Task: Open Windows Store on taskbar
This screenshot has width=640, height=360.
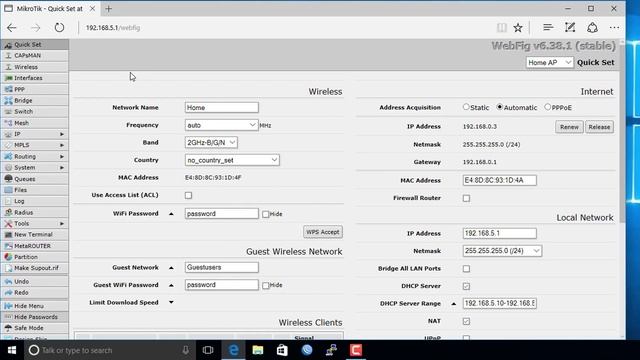Action: 282,350
